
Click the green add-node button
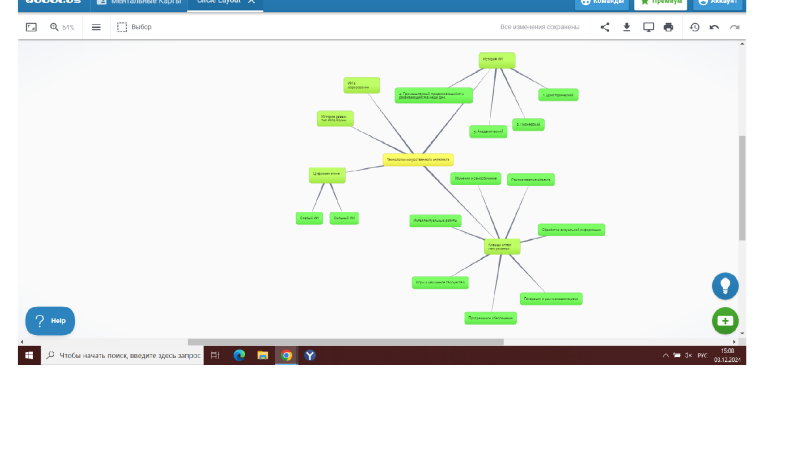click(x=725, y=320)
